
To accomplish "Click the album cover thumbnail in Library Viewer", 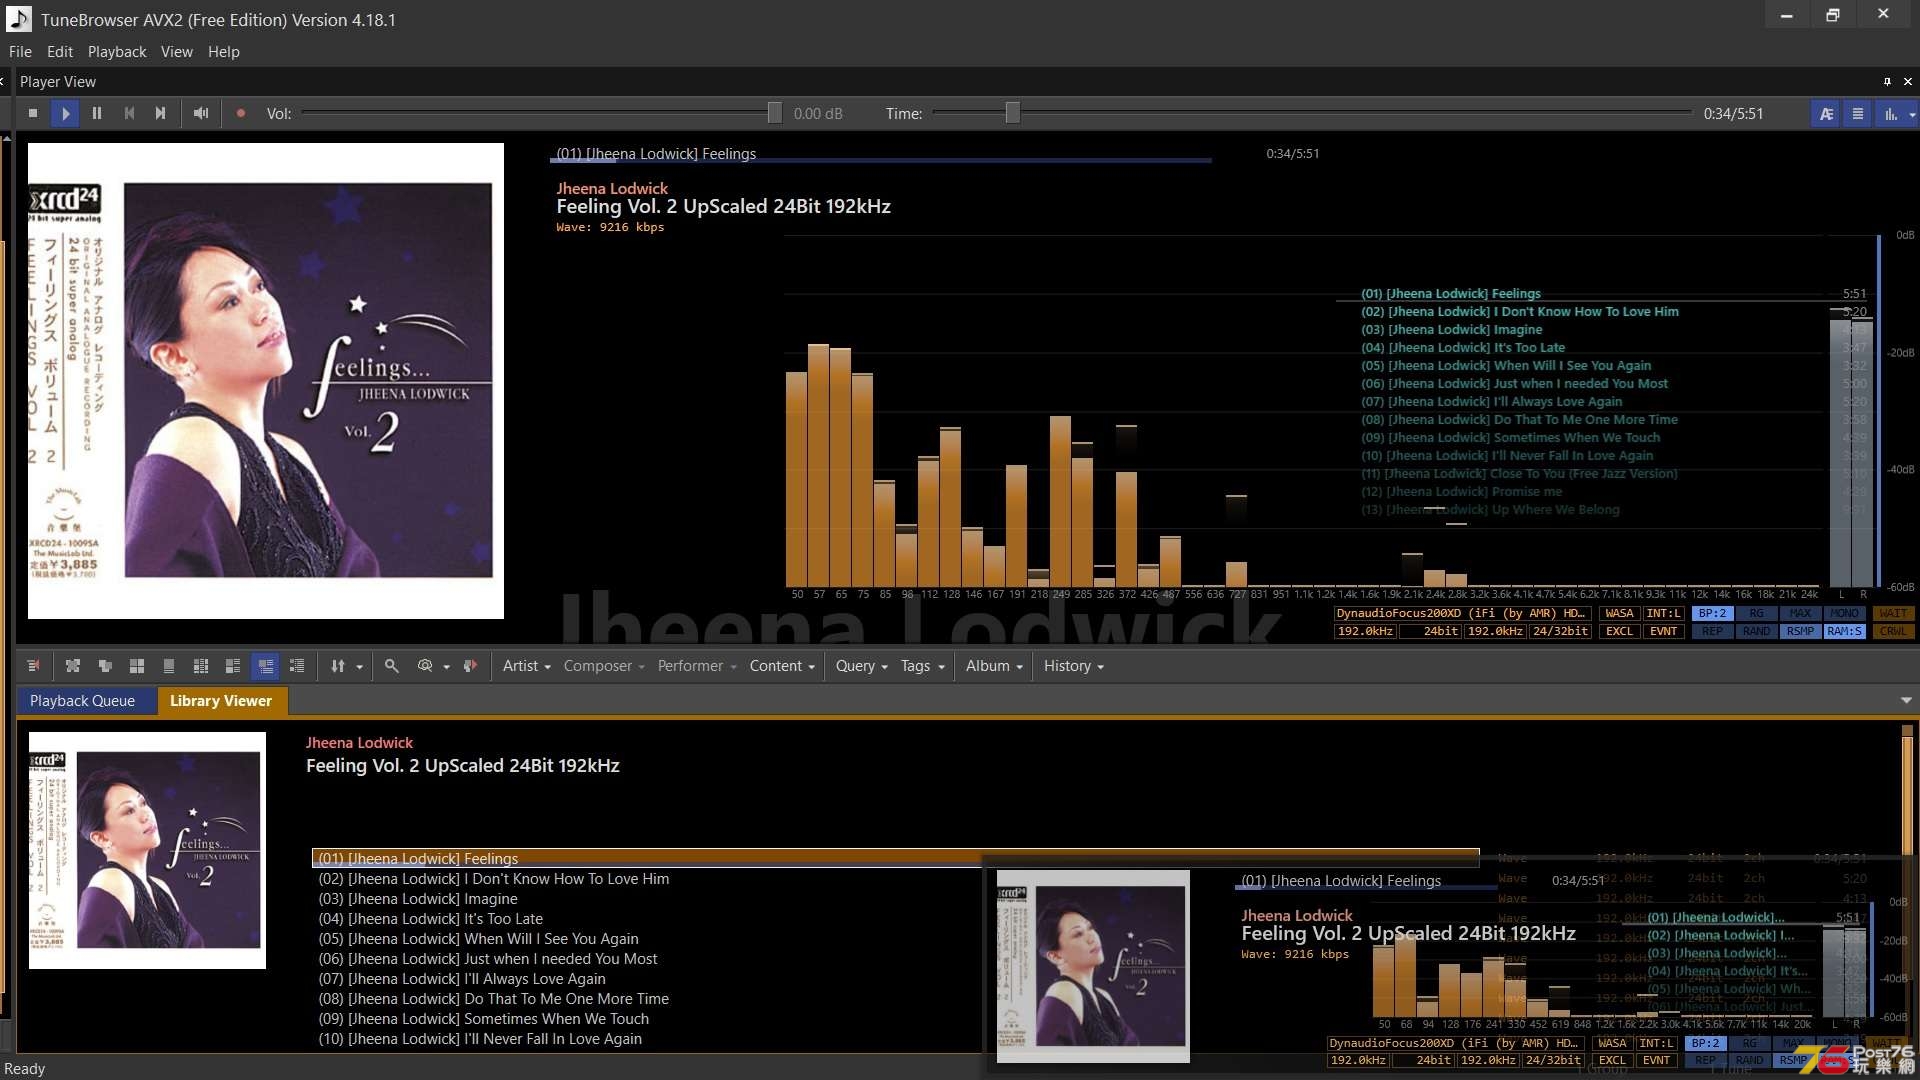I will (147, 850).
